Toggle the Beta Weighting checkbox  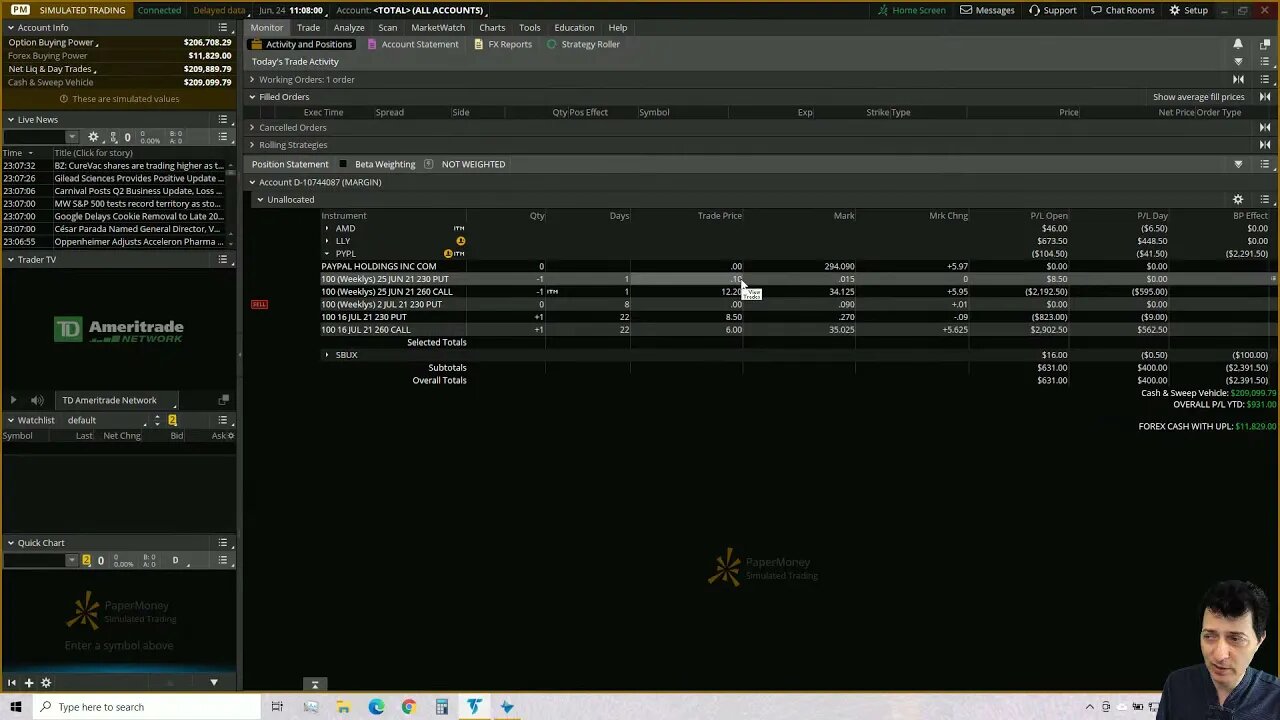(343, 164)
